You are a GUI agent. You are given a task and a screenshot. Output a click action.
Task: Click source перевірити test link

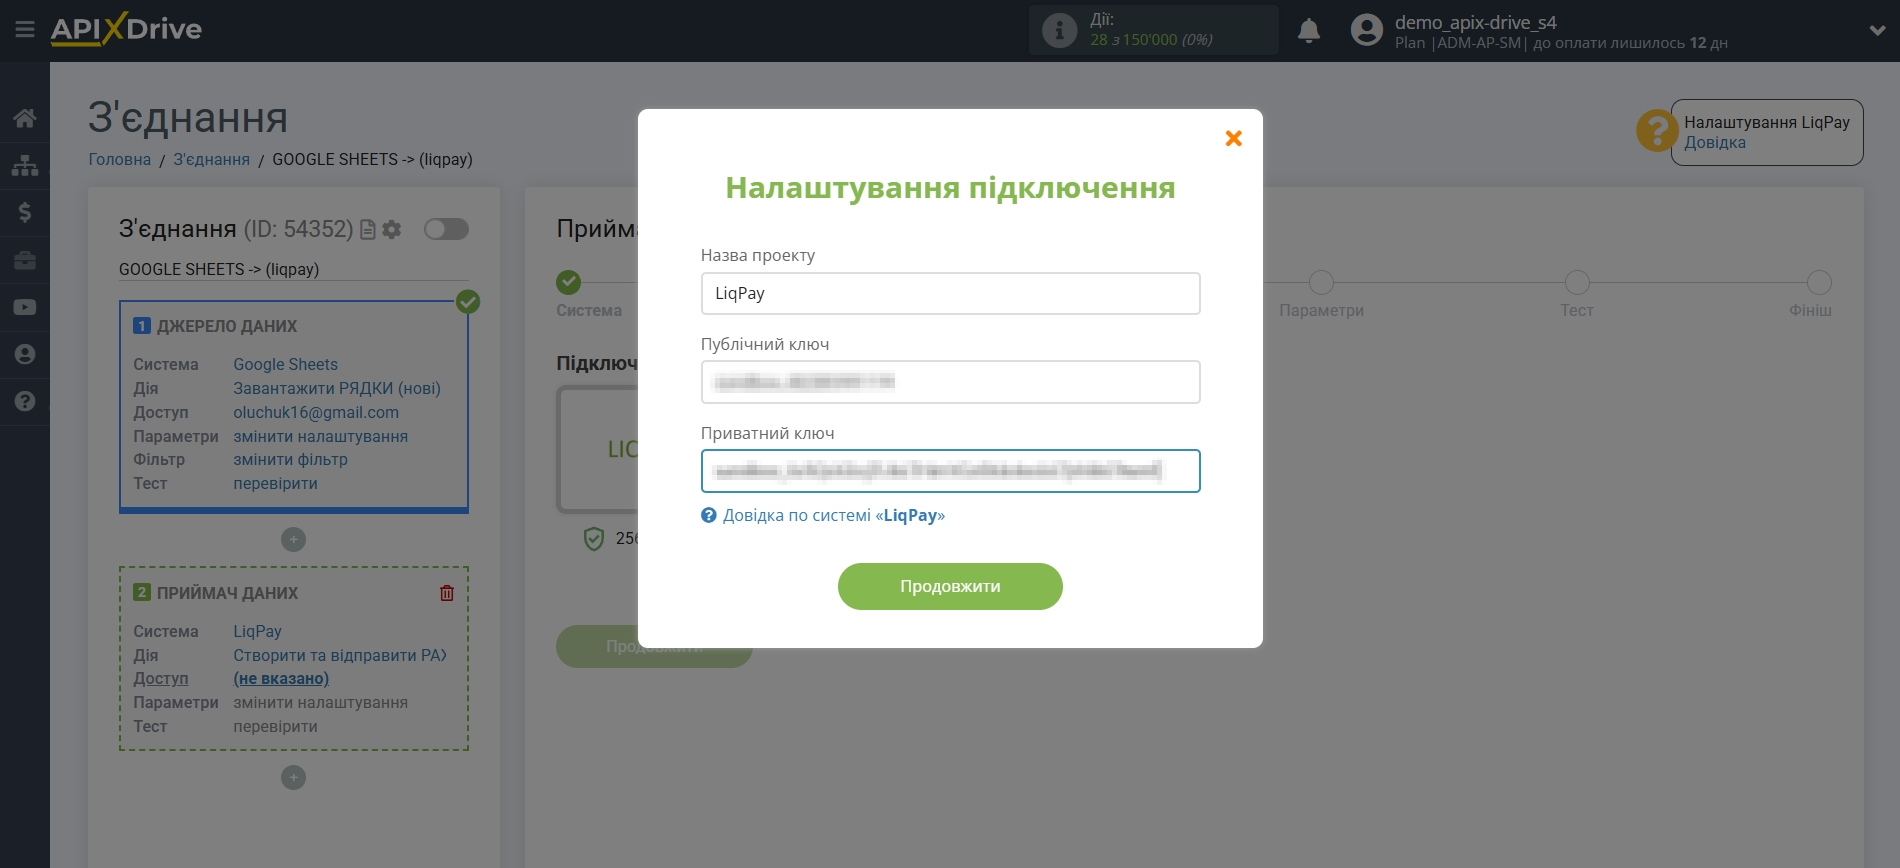275,483
